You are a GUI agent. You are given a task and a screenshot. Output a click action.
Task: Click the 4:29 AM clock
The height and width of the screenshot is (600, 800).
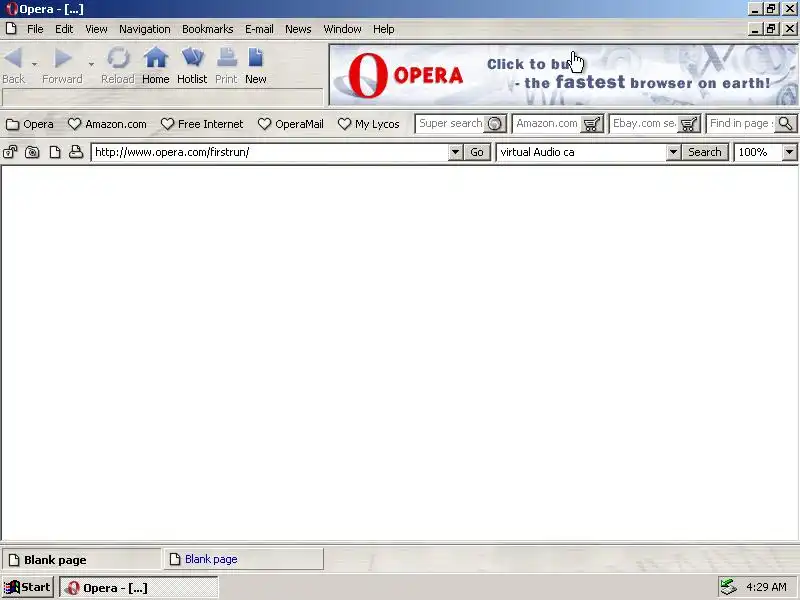tap(766, 587)
